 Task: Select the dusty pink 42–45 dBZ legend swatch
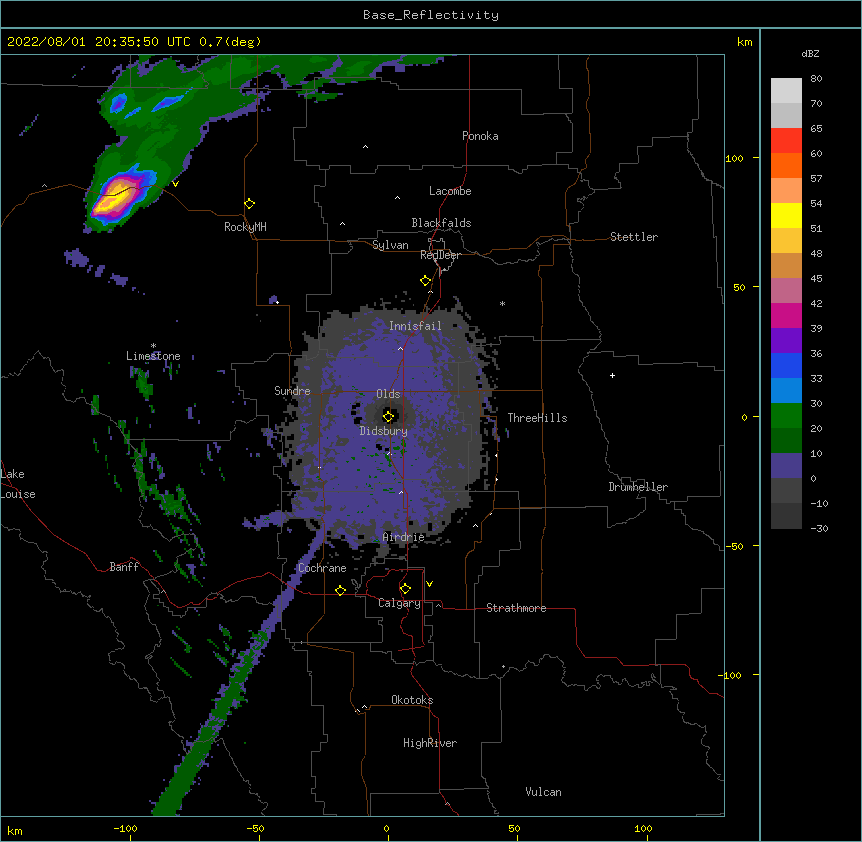coord(786,291)
